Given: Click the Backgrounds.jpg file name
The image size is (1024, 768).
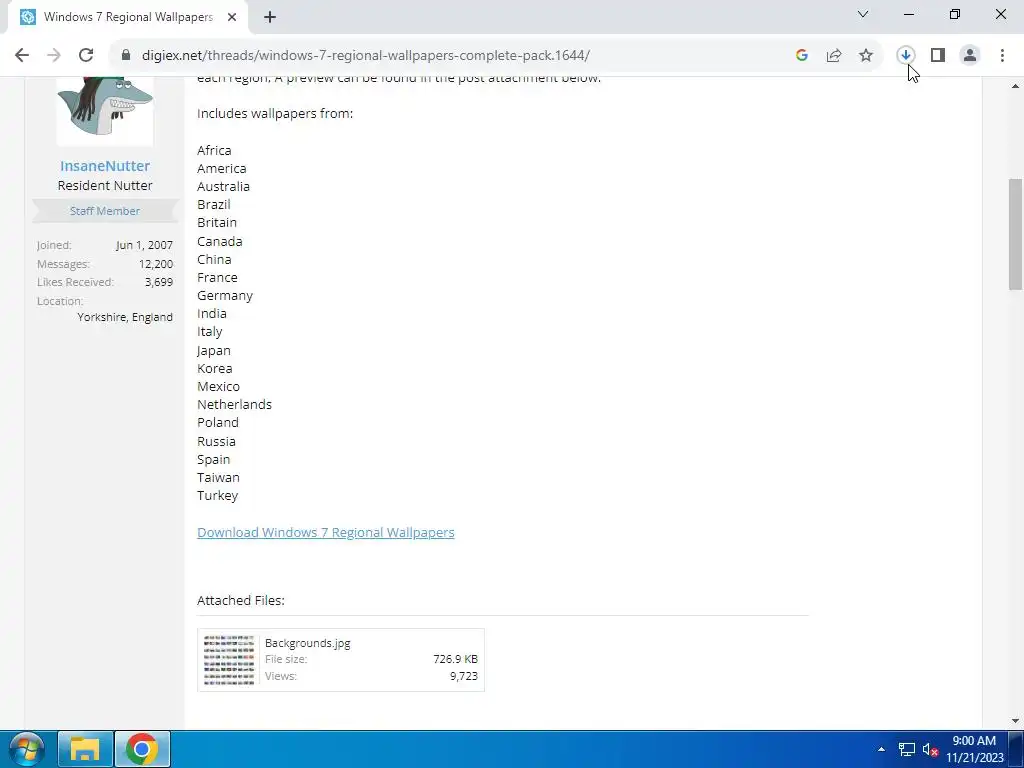Looking at the screenshot, I should (308, 643).
